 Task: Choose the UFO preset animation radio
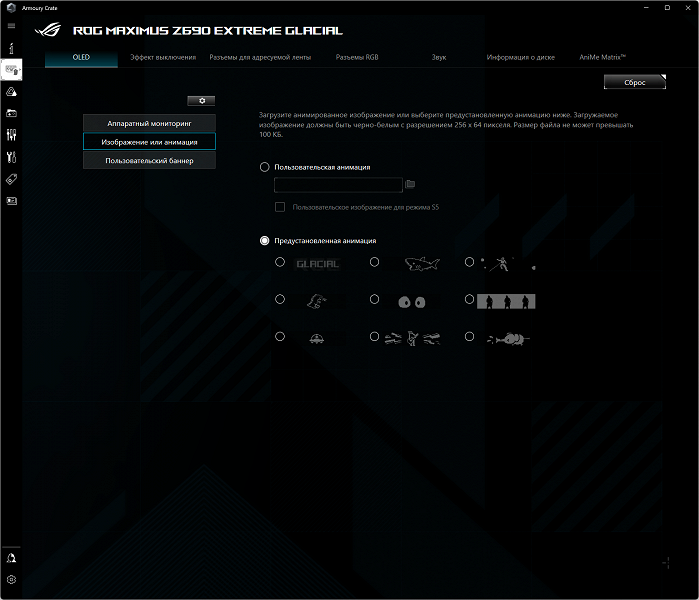(280, 337)
